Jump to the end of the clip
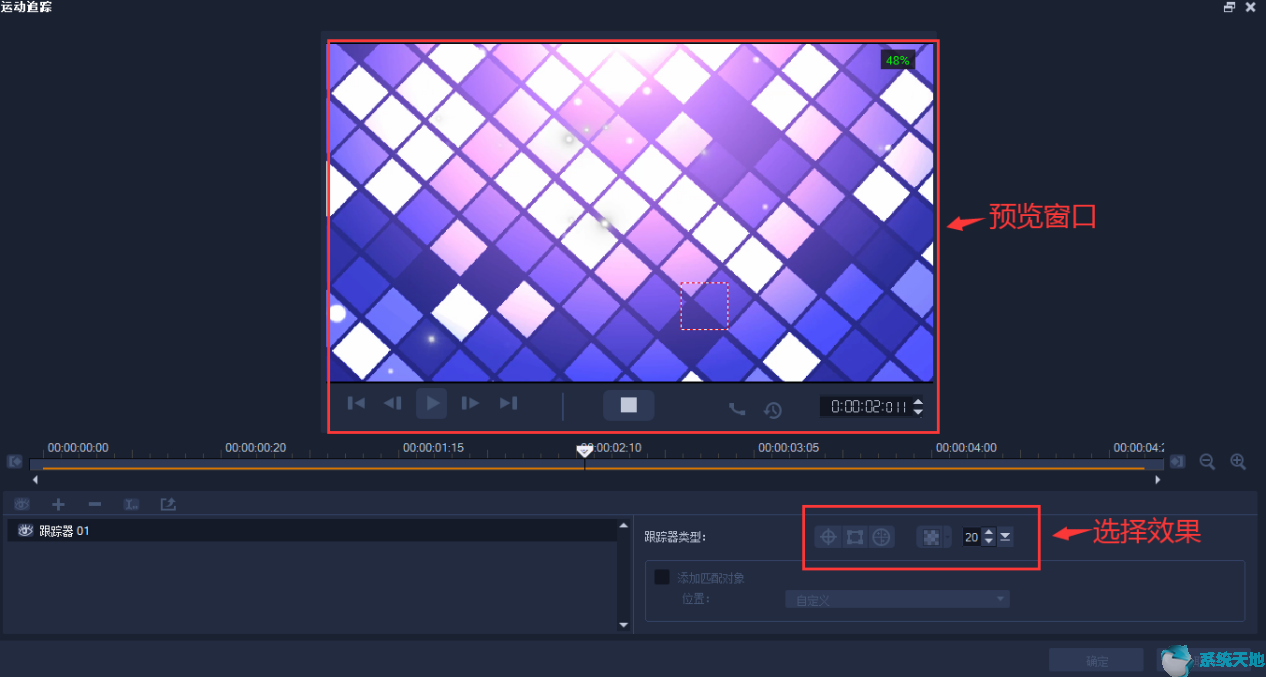Screen dimensions: 1266x677 (x=508, y=403)
